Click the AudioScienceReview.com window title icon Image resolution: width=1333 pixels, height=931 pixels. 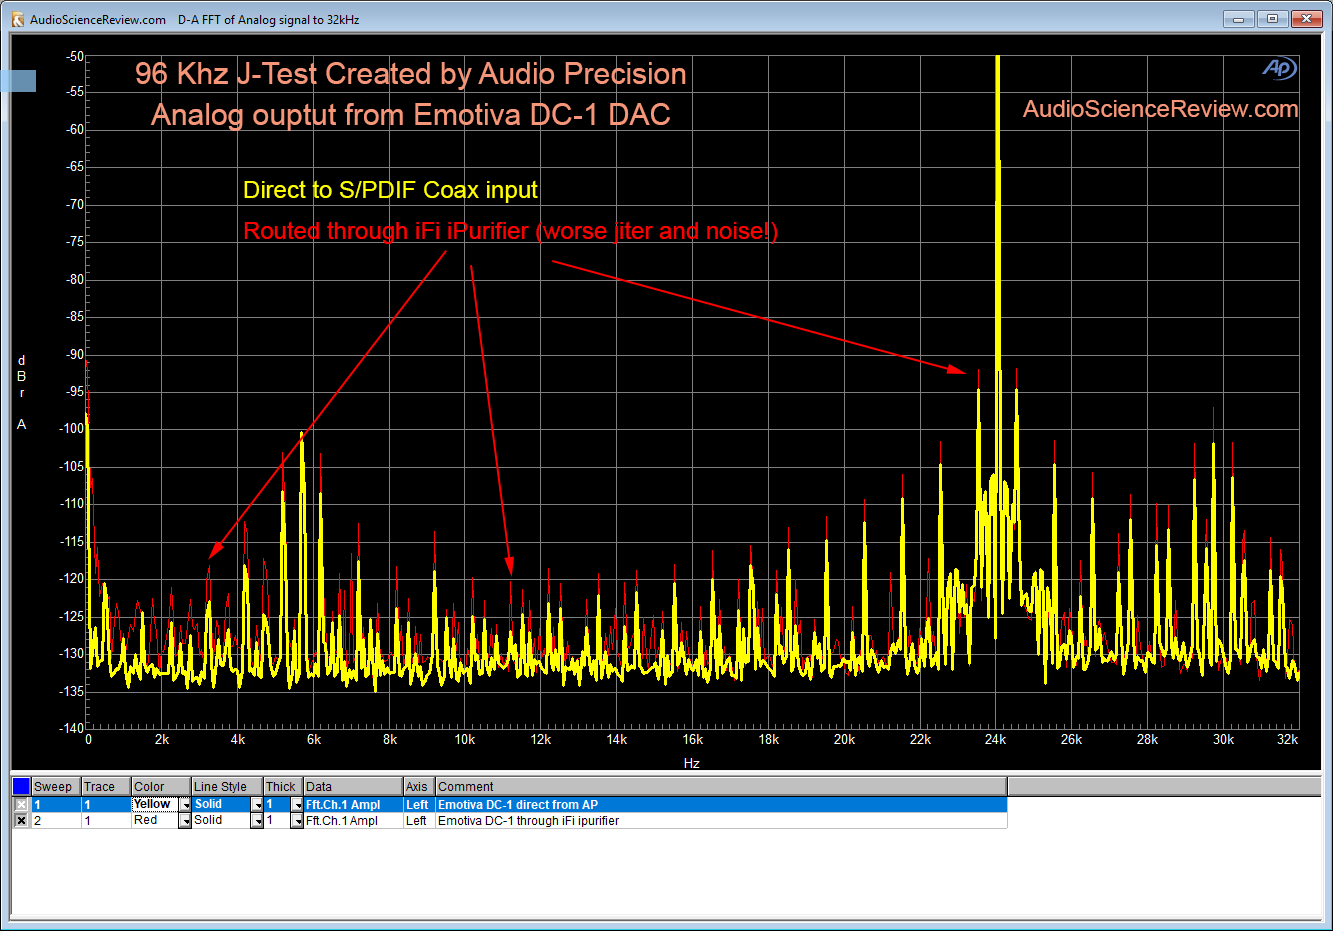[x=17, y=19]
